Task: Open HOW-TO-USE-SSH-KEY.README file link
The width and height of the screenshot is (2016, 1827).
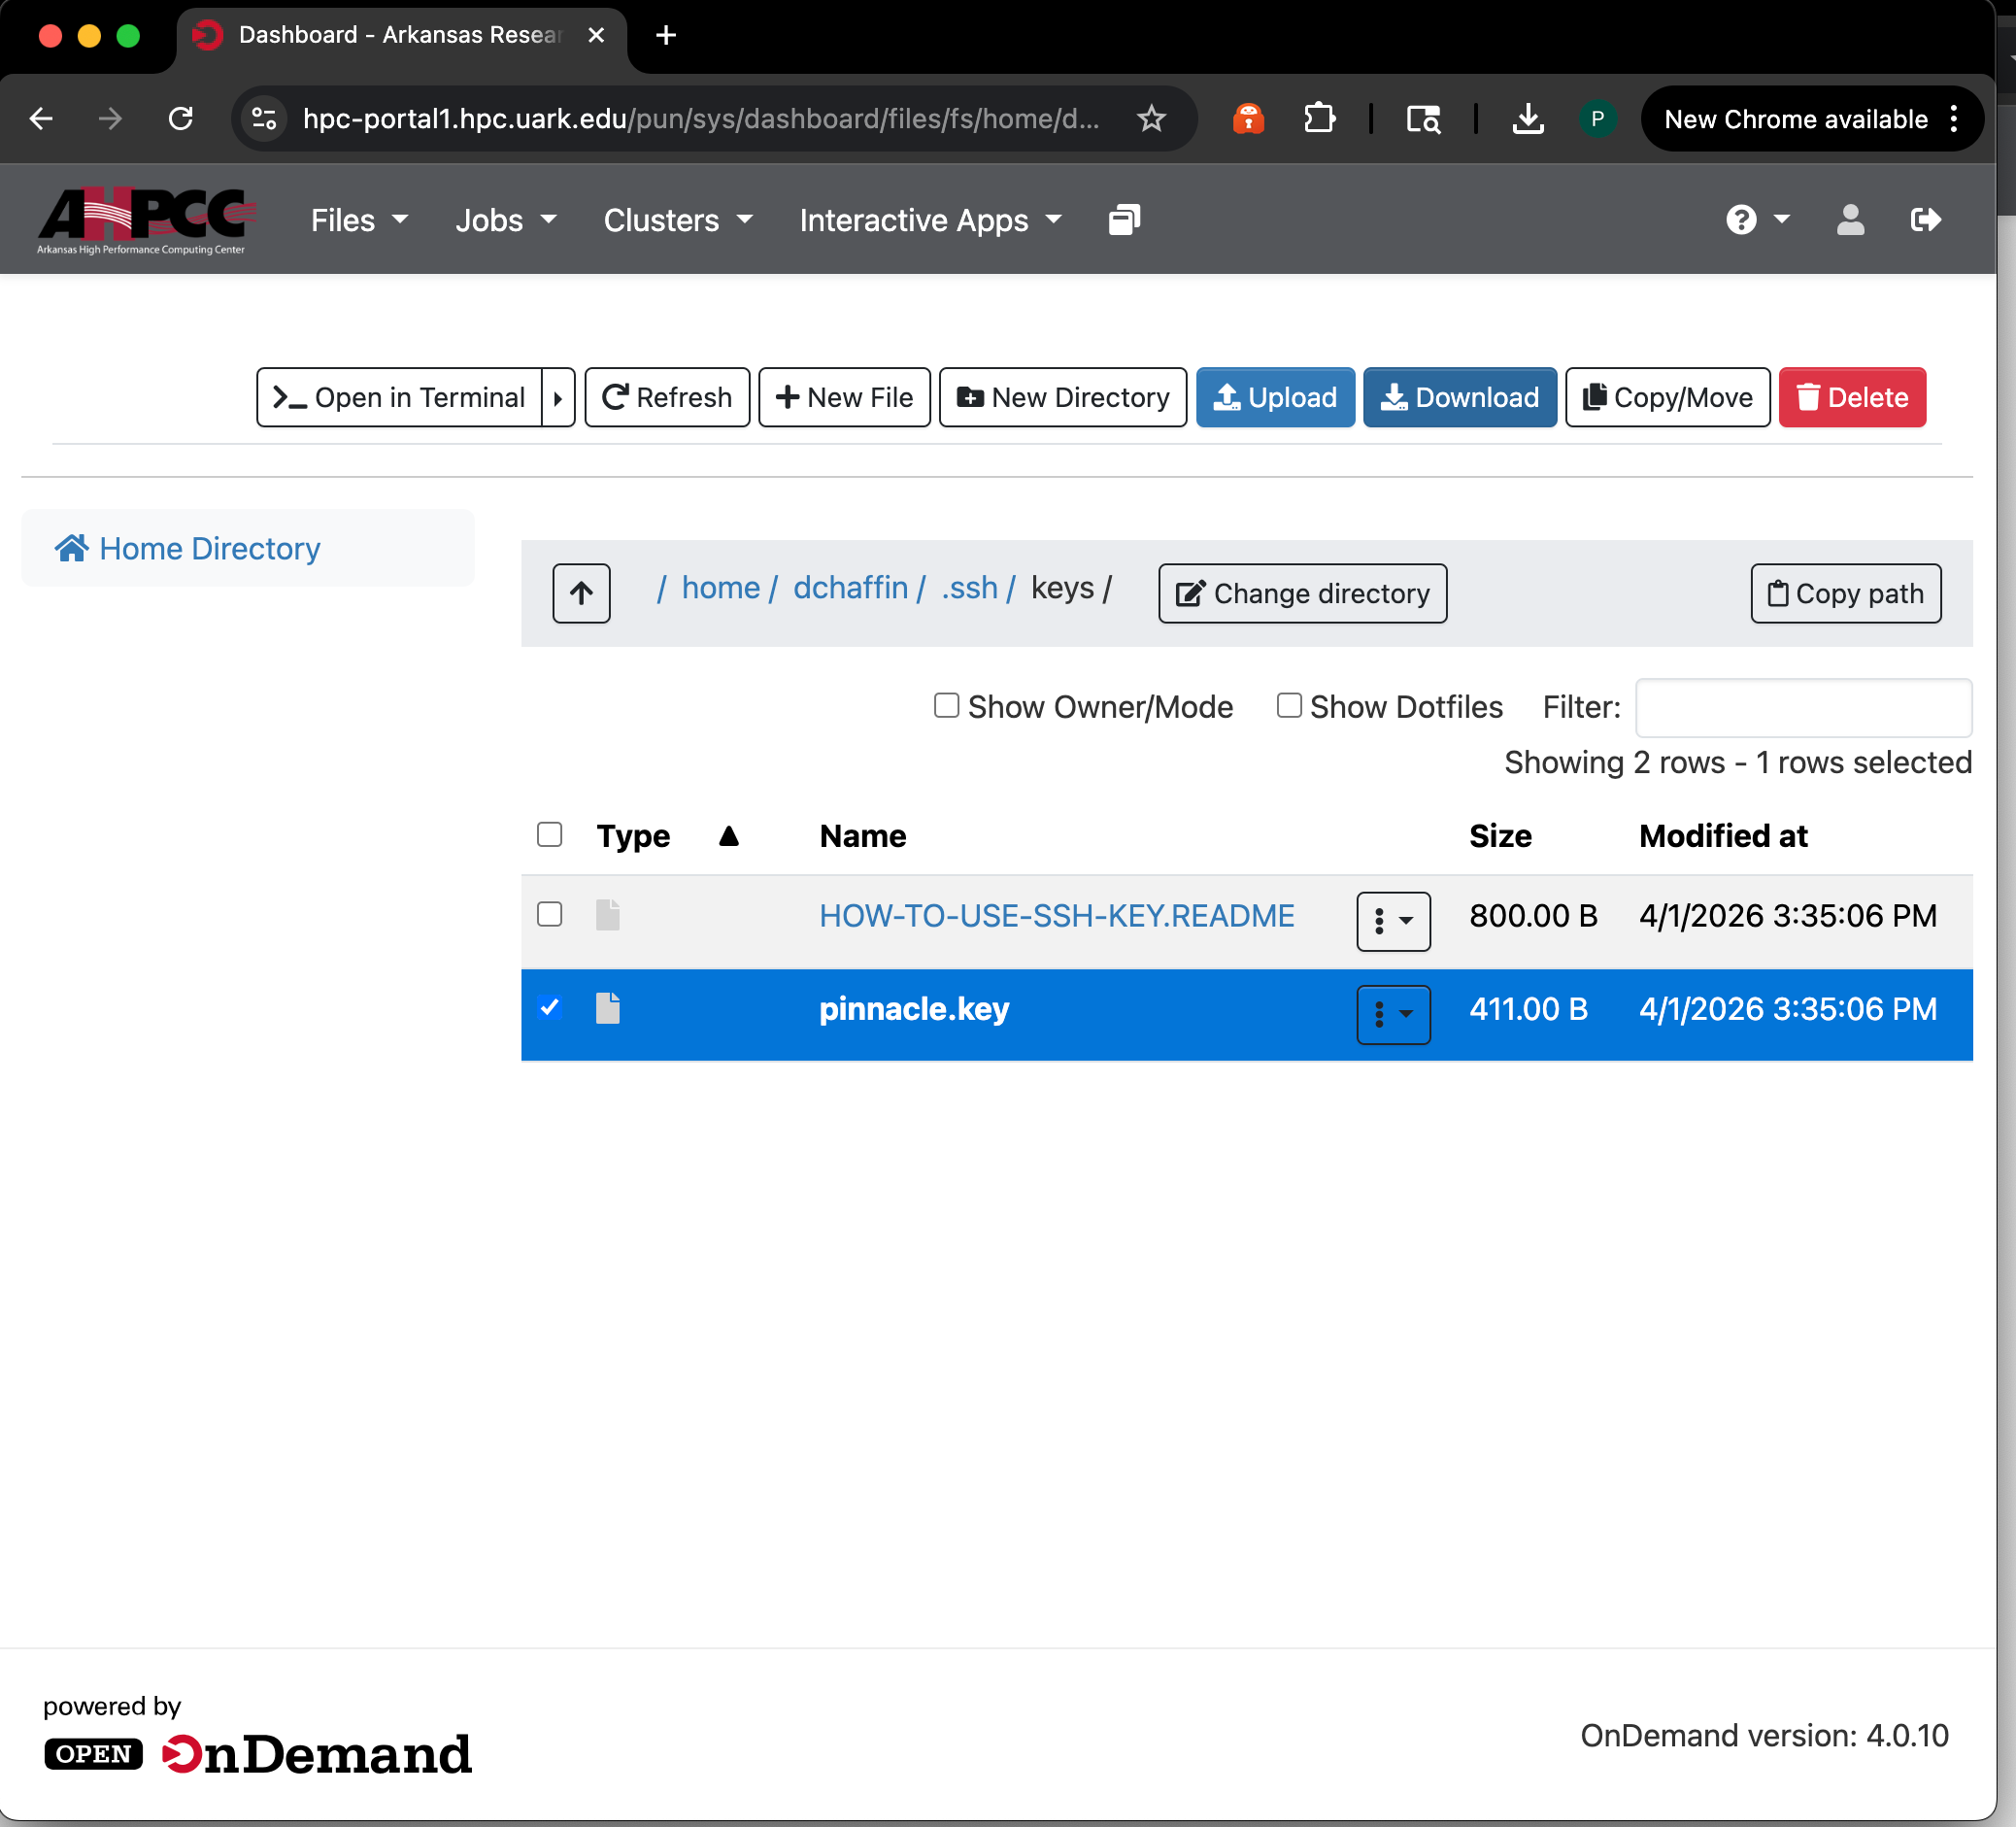Action: click(1056, 915)
